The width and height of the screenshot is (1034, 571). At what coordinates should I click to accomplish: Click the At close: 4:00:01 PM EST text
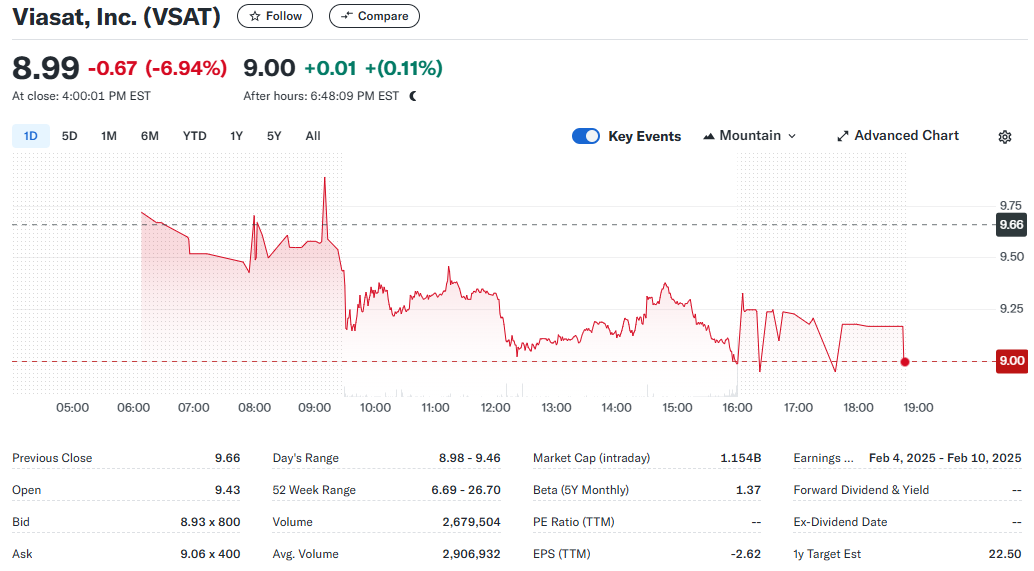point(81,96)
